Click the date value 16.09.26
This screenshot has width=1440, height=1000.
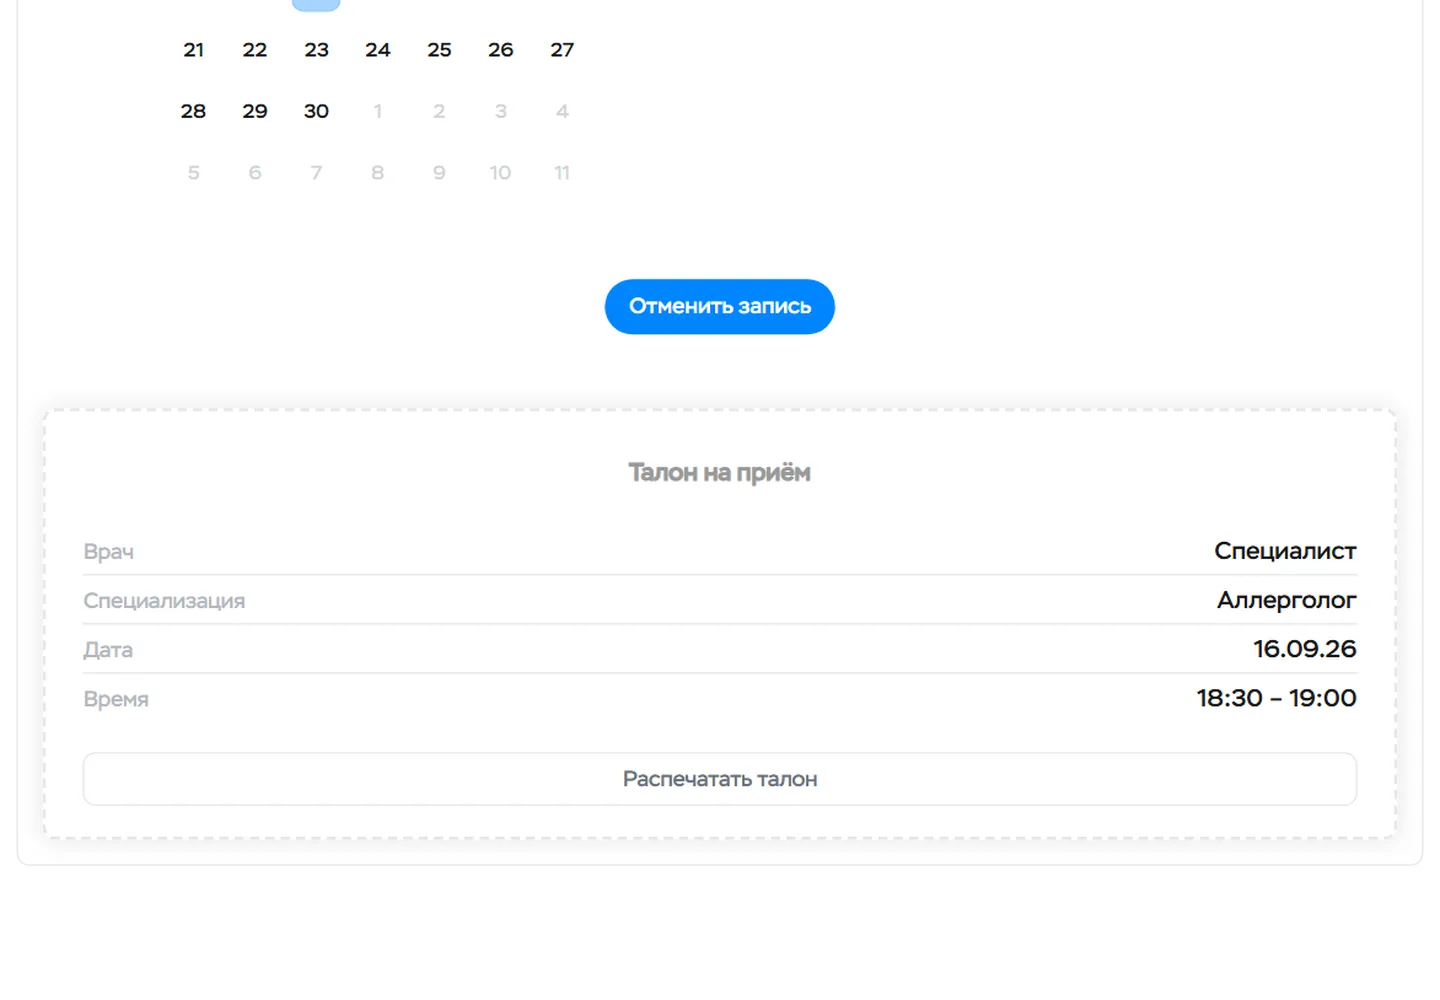[x=1305, y=649]
